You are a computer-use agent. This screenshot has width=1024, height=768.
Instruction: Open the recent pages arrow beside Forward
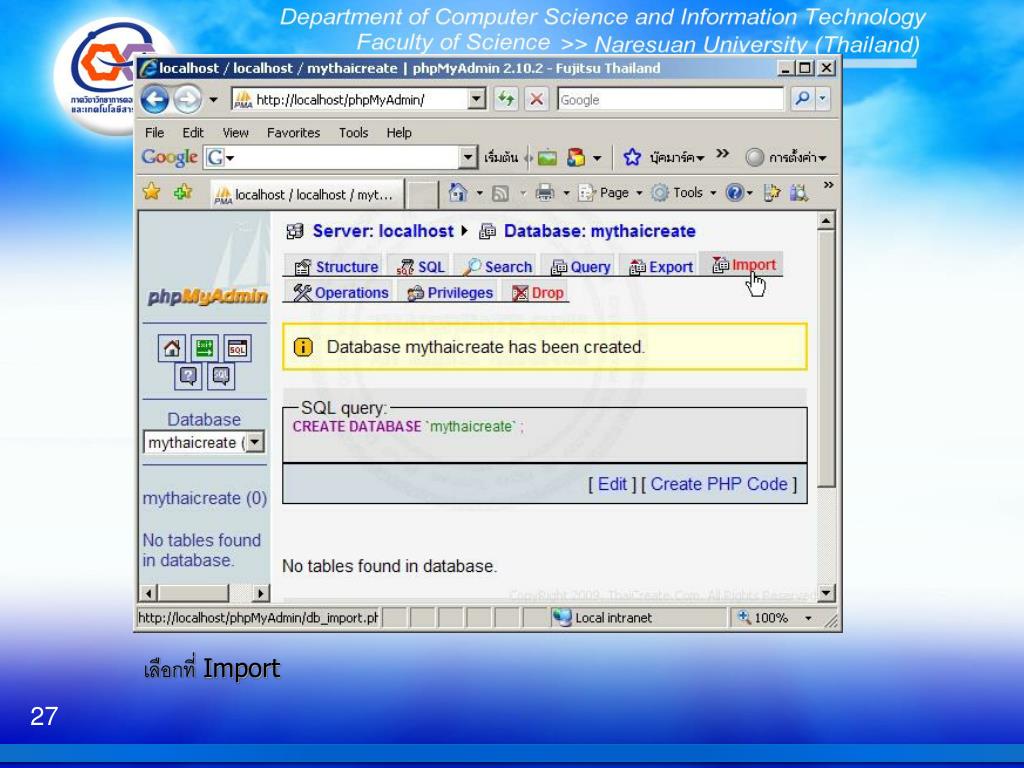tap(213, 100)
